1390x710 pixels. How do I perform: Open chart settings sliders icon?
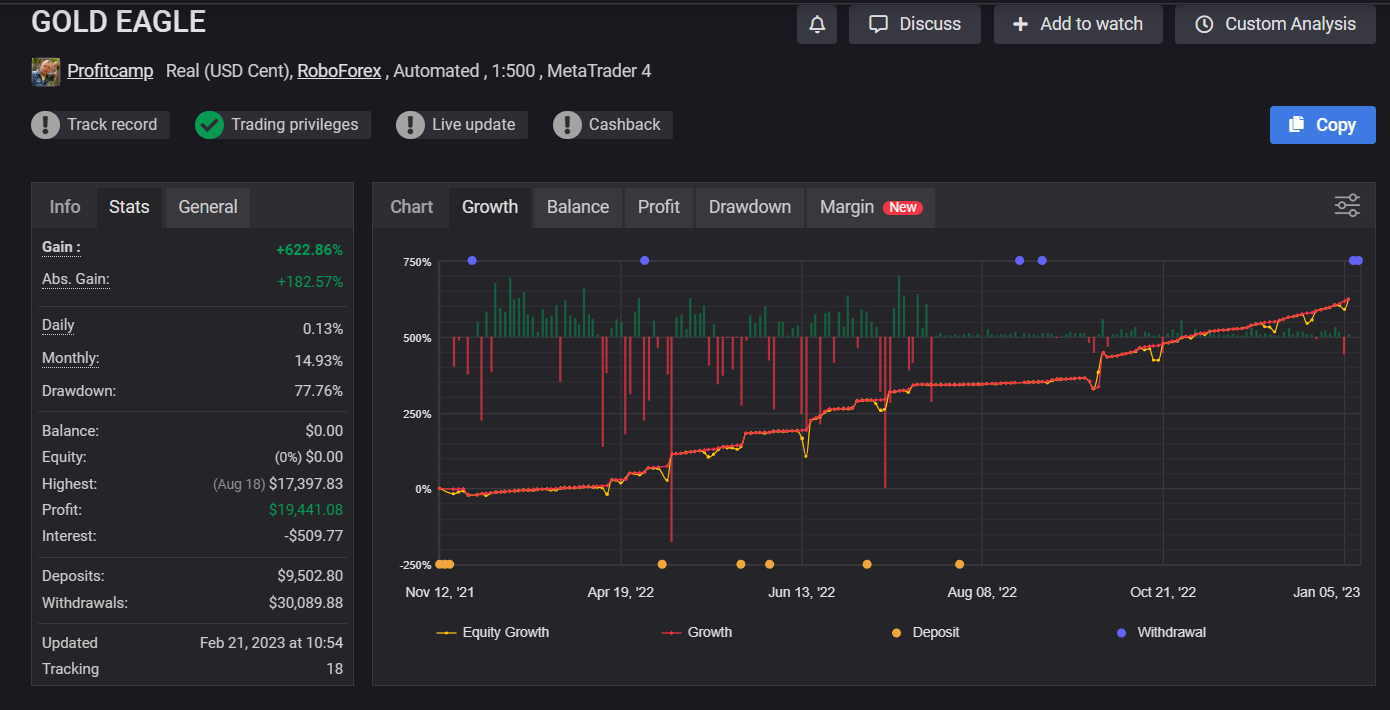[x=1347, y=206]
